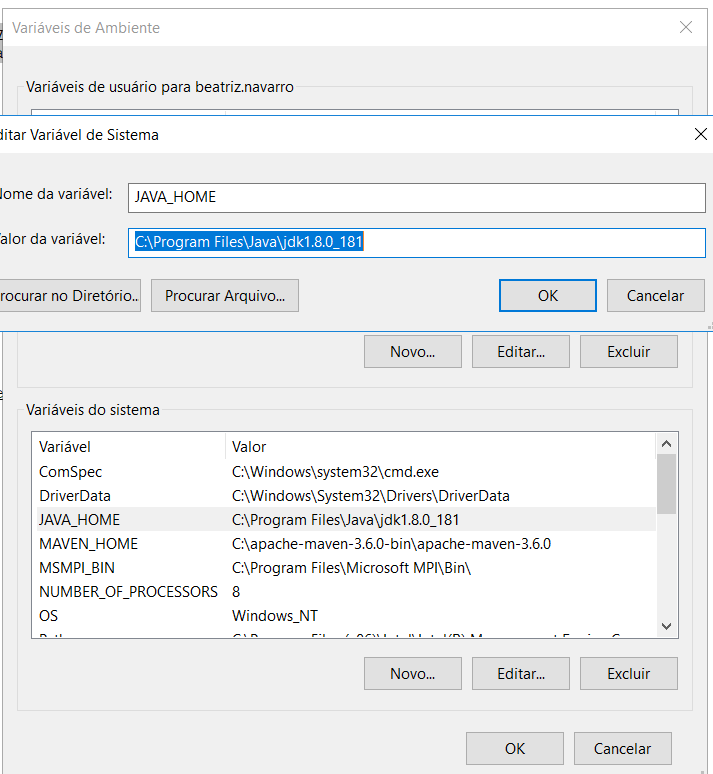Click value C:\apache-maven-3.6.0-bin\apache-maven-3.6.0
Image resolution: width=713 pixels, height=774 pixels.
point(391,544)
